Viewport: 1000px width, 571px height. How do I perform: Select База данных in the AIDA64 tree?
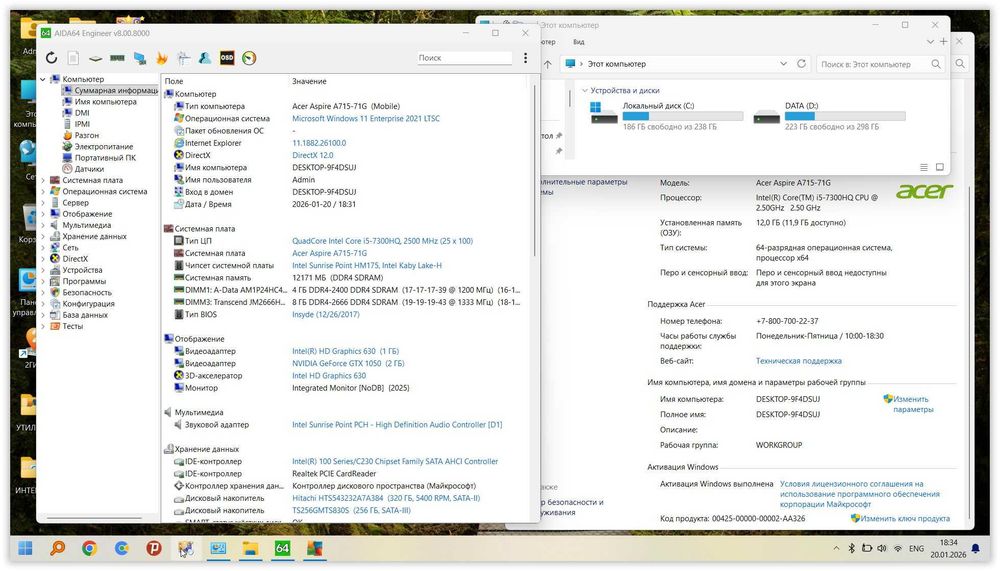coord(85,315)
